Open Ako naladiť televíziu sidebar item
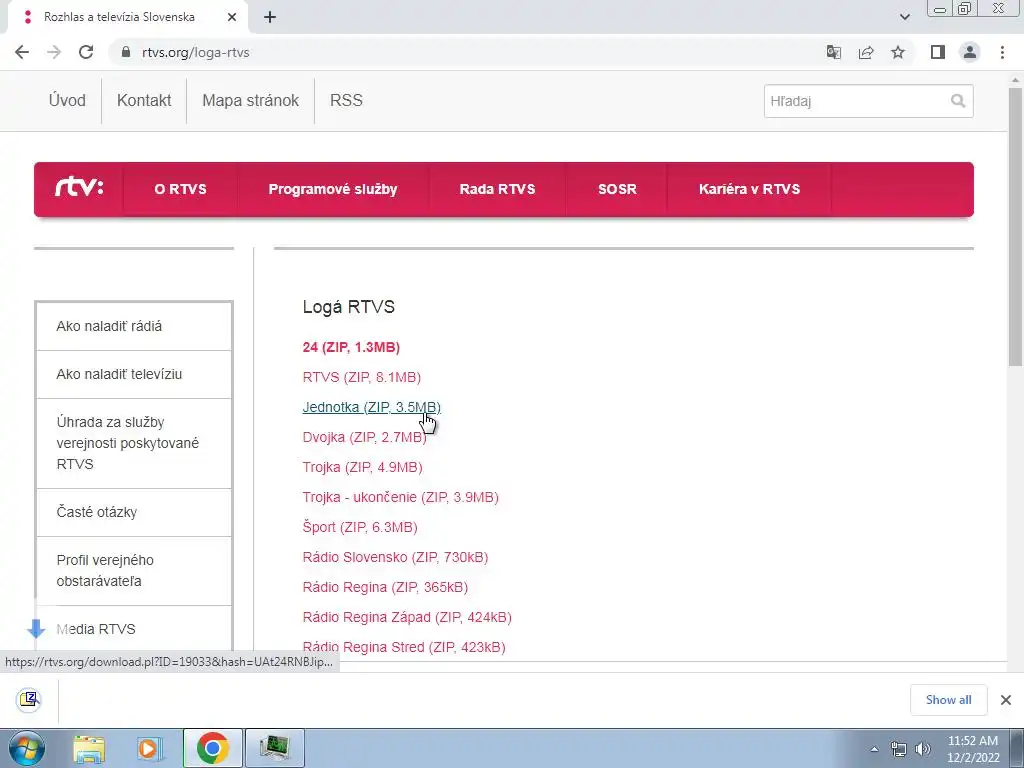The height and width of the screenshot is (768, 1024). (134, 374)
